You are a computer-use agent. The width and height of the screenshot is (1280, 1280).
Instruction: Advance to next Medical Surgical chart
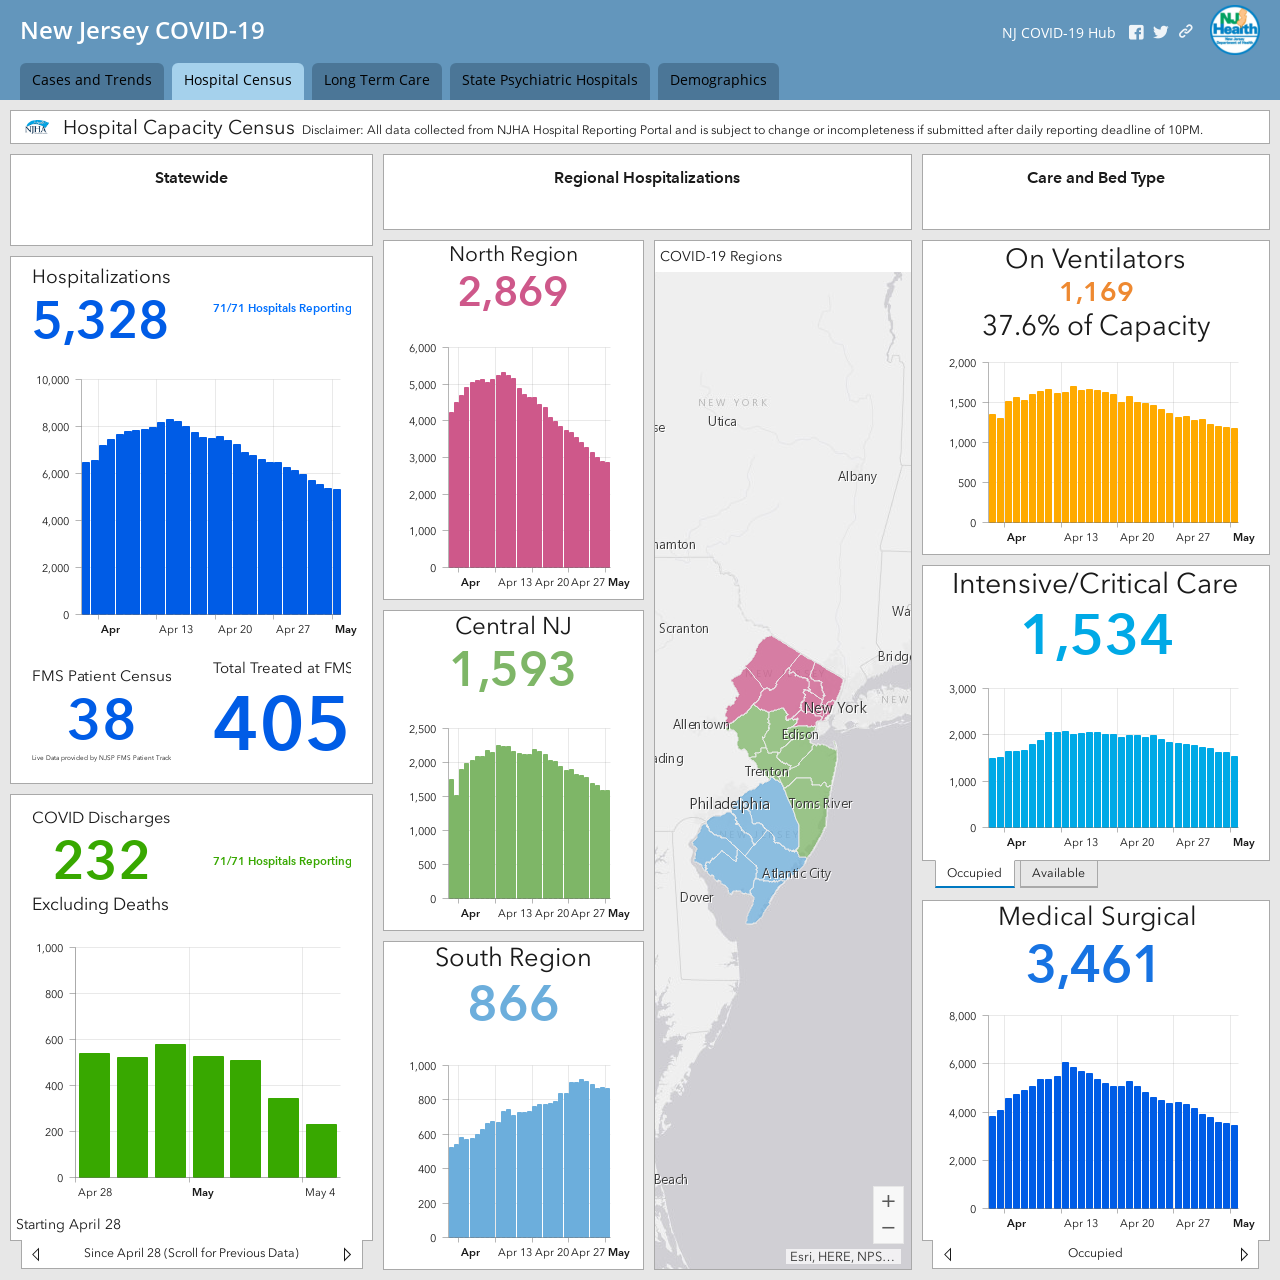point(1244,1254)
